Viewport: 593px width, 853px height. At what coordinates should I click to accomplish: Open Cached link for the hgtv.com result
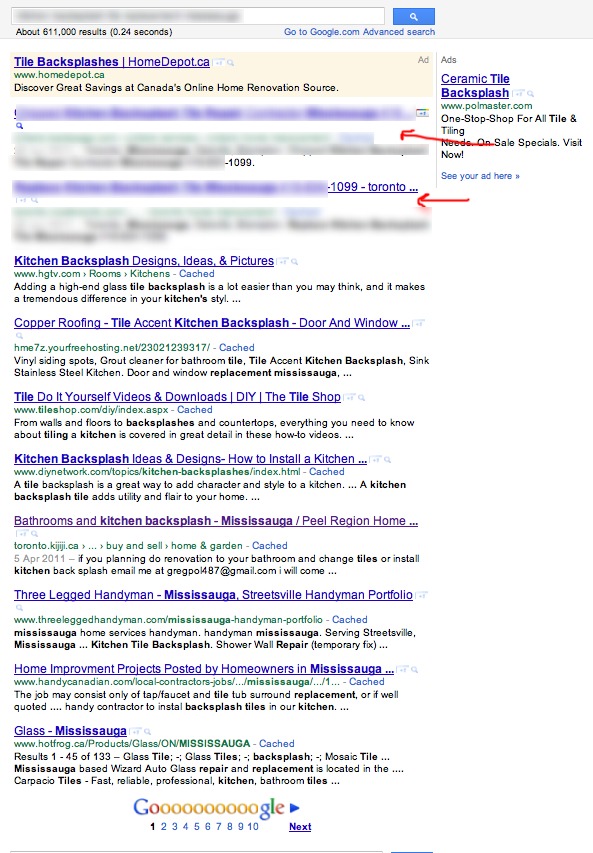tap(197, 274)
